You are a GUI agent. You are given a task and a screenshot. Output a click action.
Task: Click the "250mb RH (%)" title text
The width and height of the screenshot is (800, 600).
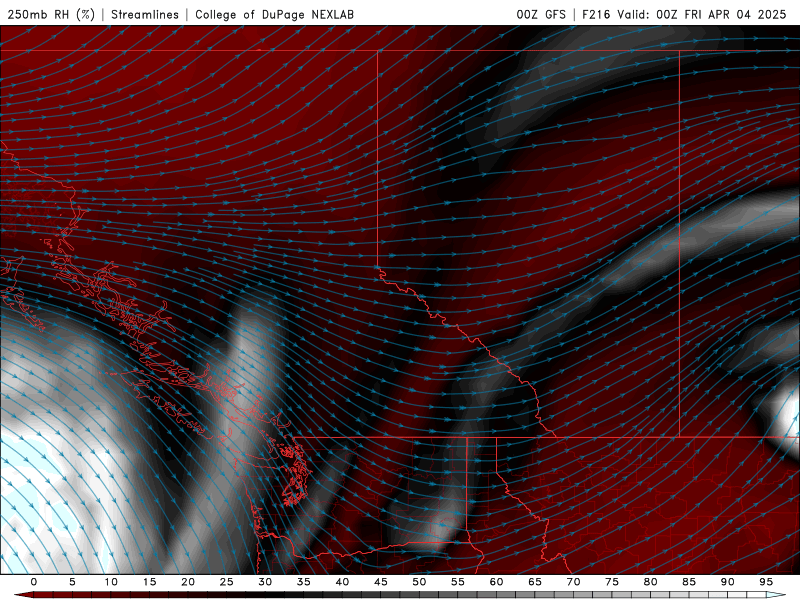(x=51, y=14)
